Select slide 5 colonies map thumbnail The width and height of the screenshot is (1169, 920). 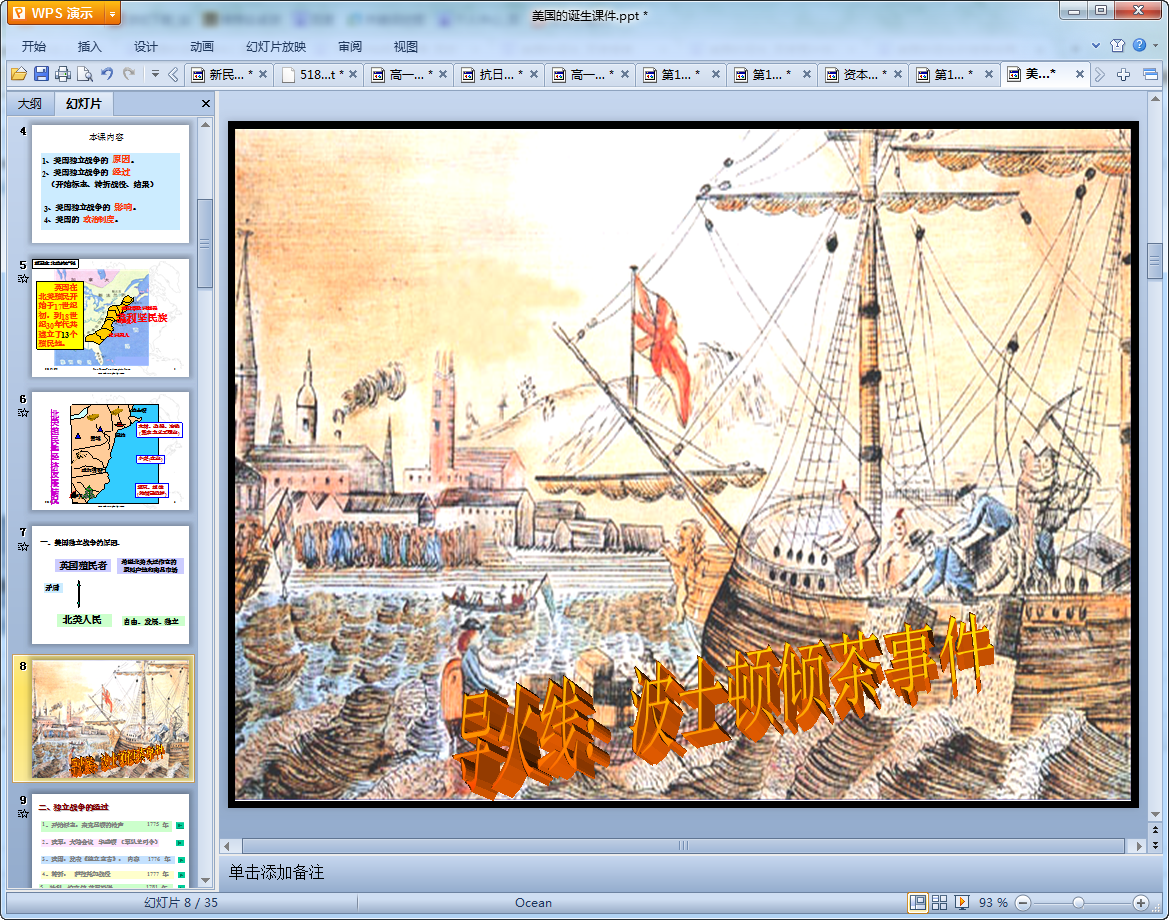tap(110, 318)
